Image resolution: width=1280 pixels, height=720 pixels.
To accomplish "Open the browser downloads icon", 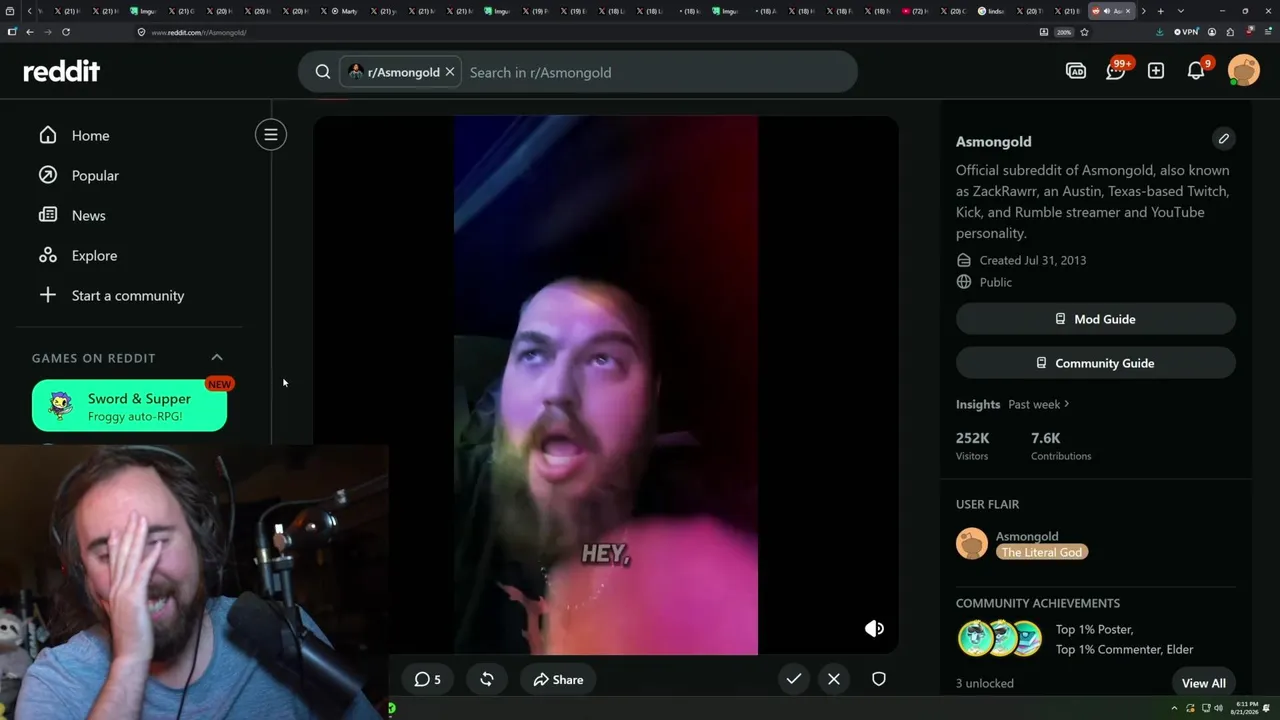I will 1160,32.
